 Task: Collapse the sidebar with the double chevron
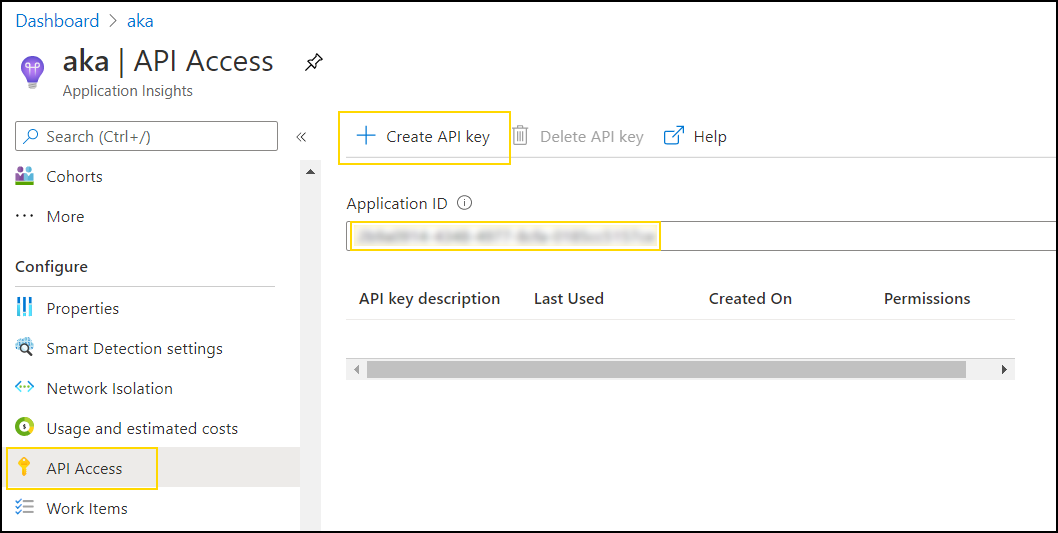pyautogui.click(x=302, y=137)
